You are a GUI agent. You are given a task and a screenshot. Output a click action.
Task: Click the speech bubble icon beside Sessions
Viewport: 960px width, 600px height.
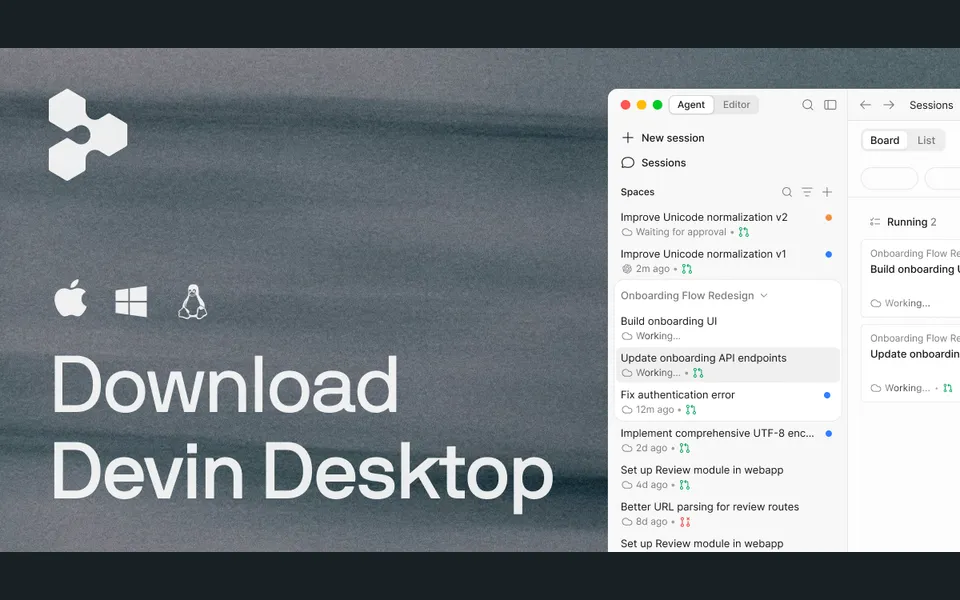(x=628, y=163)
